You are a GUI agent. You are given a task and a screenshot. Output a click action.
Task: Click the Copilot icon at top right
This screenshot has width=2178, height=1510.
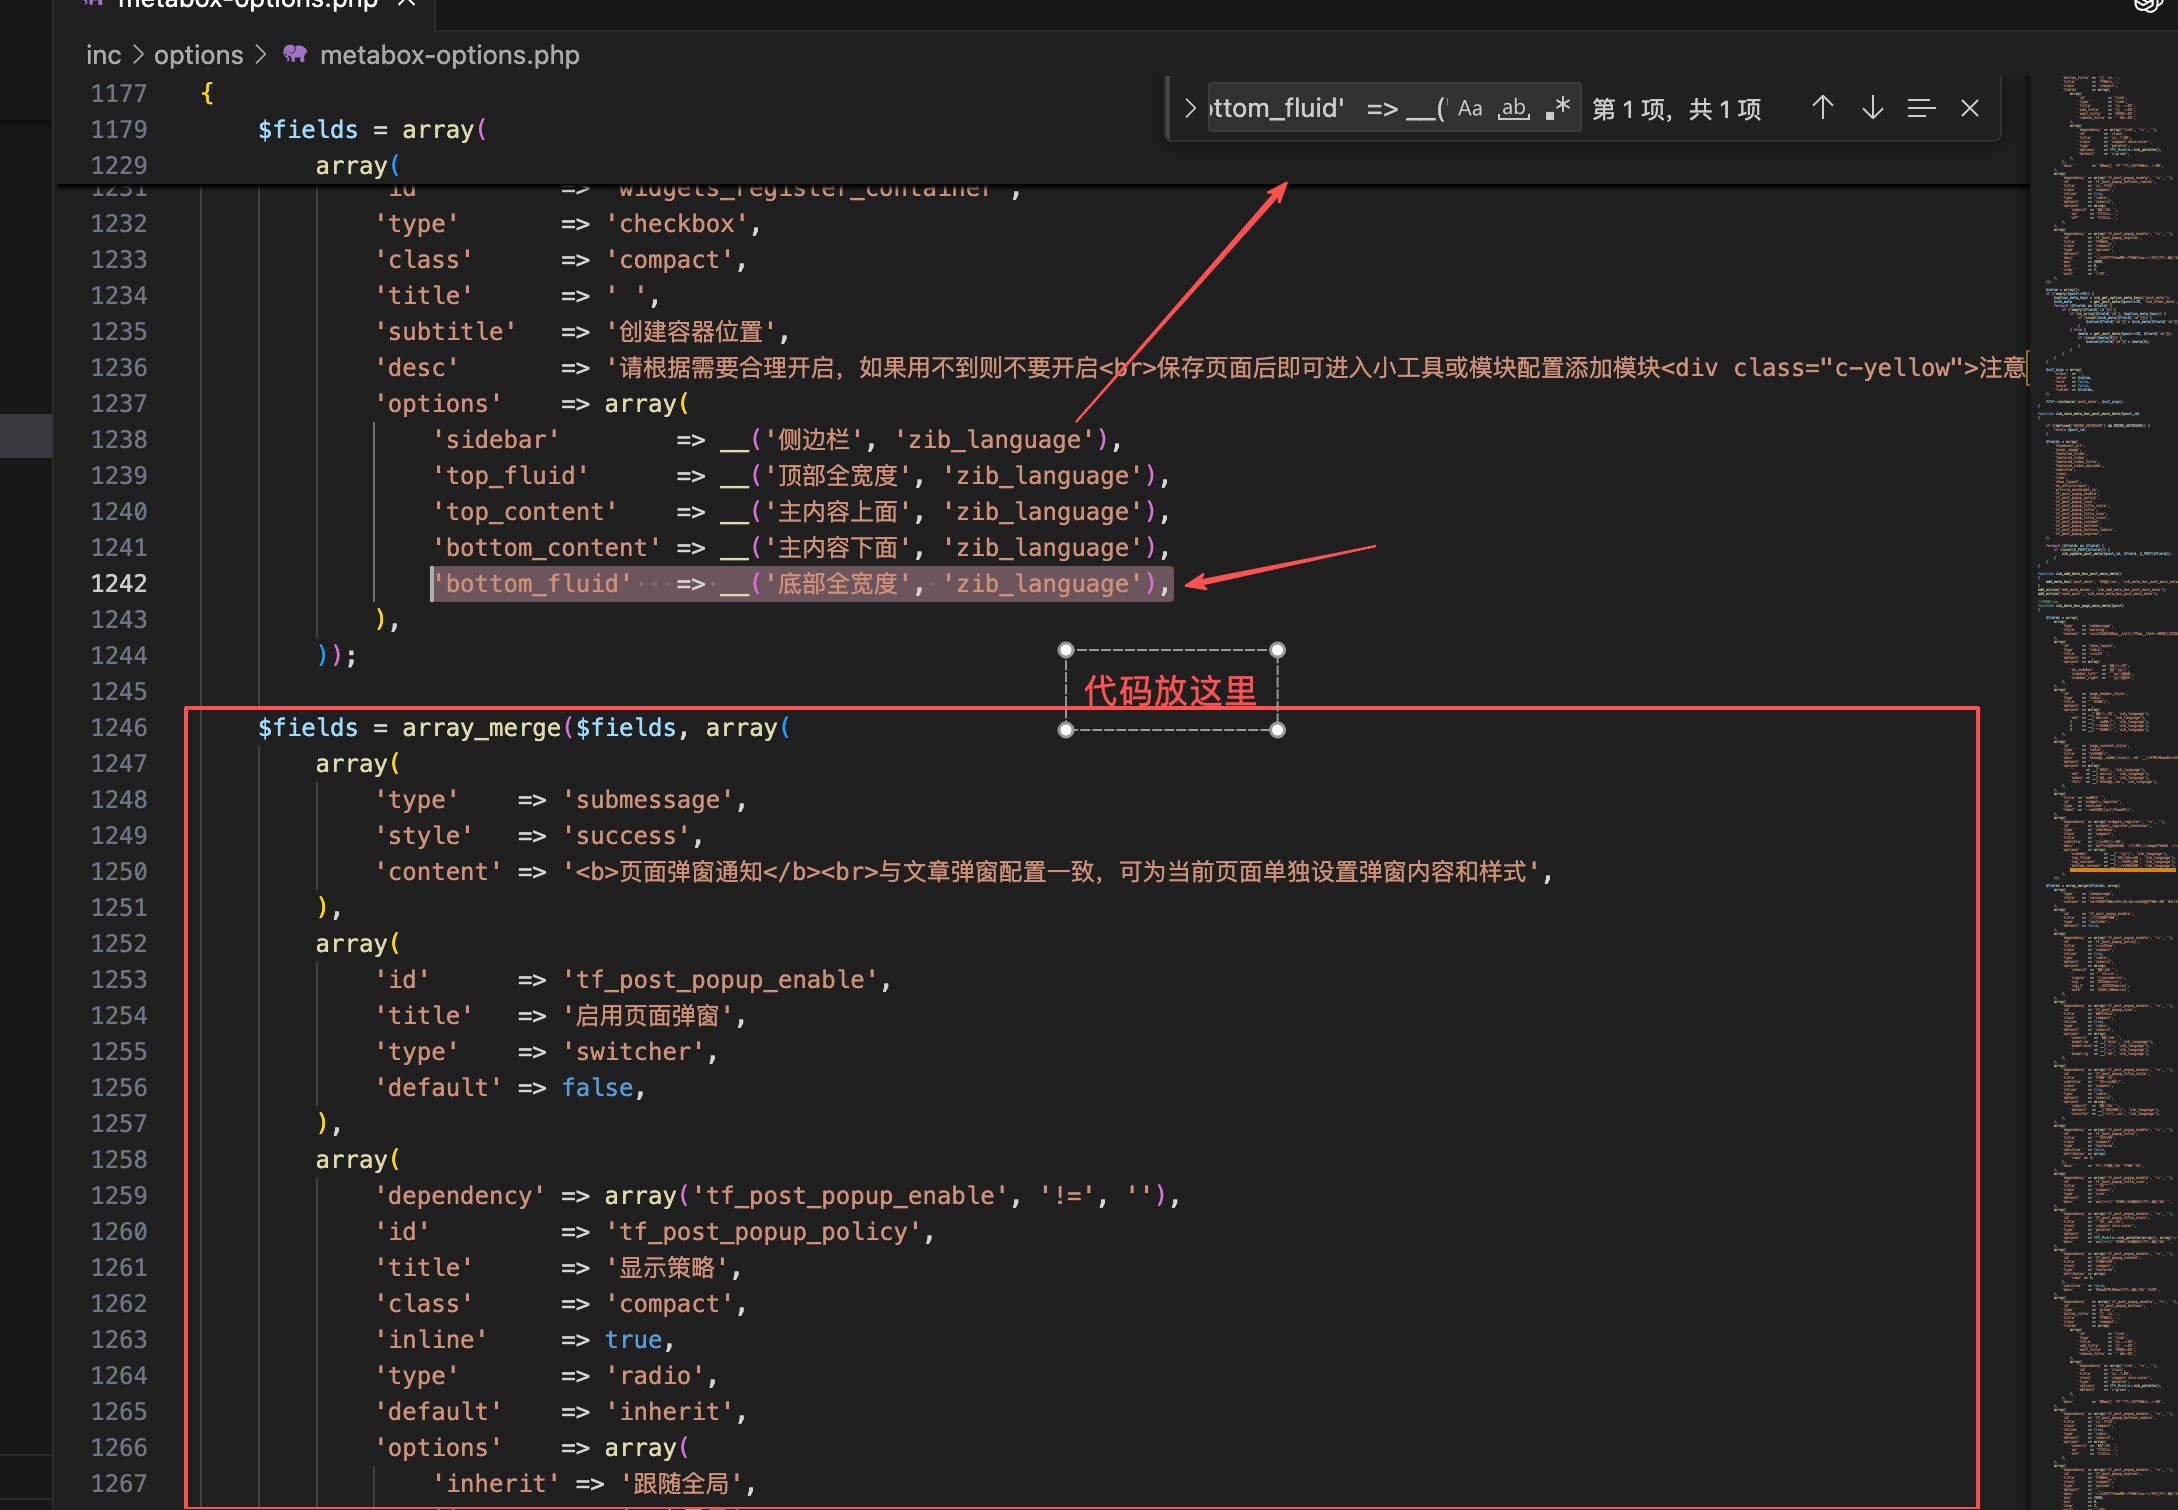pos(2147,5)
